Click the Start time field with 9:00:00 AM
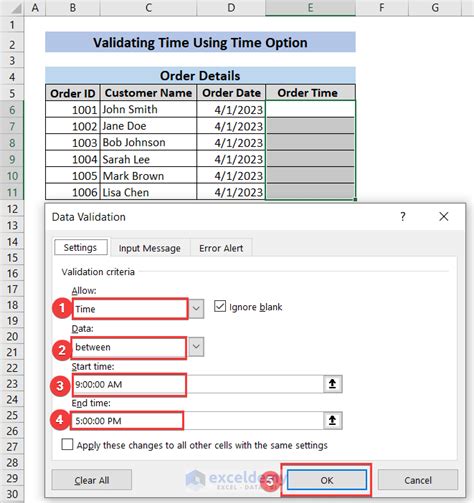The width and height of the screenshot is (474, 503). click(x=197, y=384)
